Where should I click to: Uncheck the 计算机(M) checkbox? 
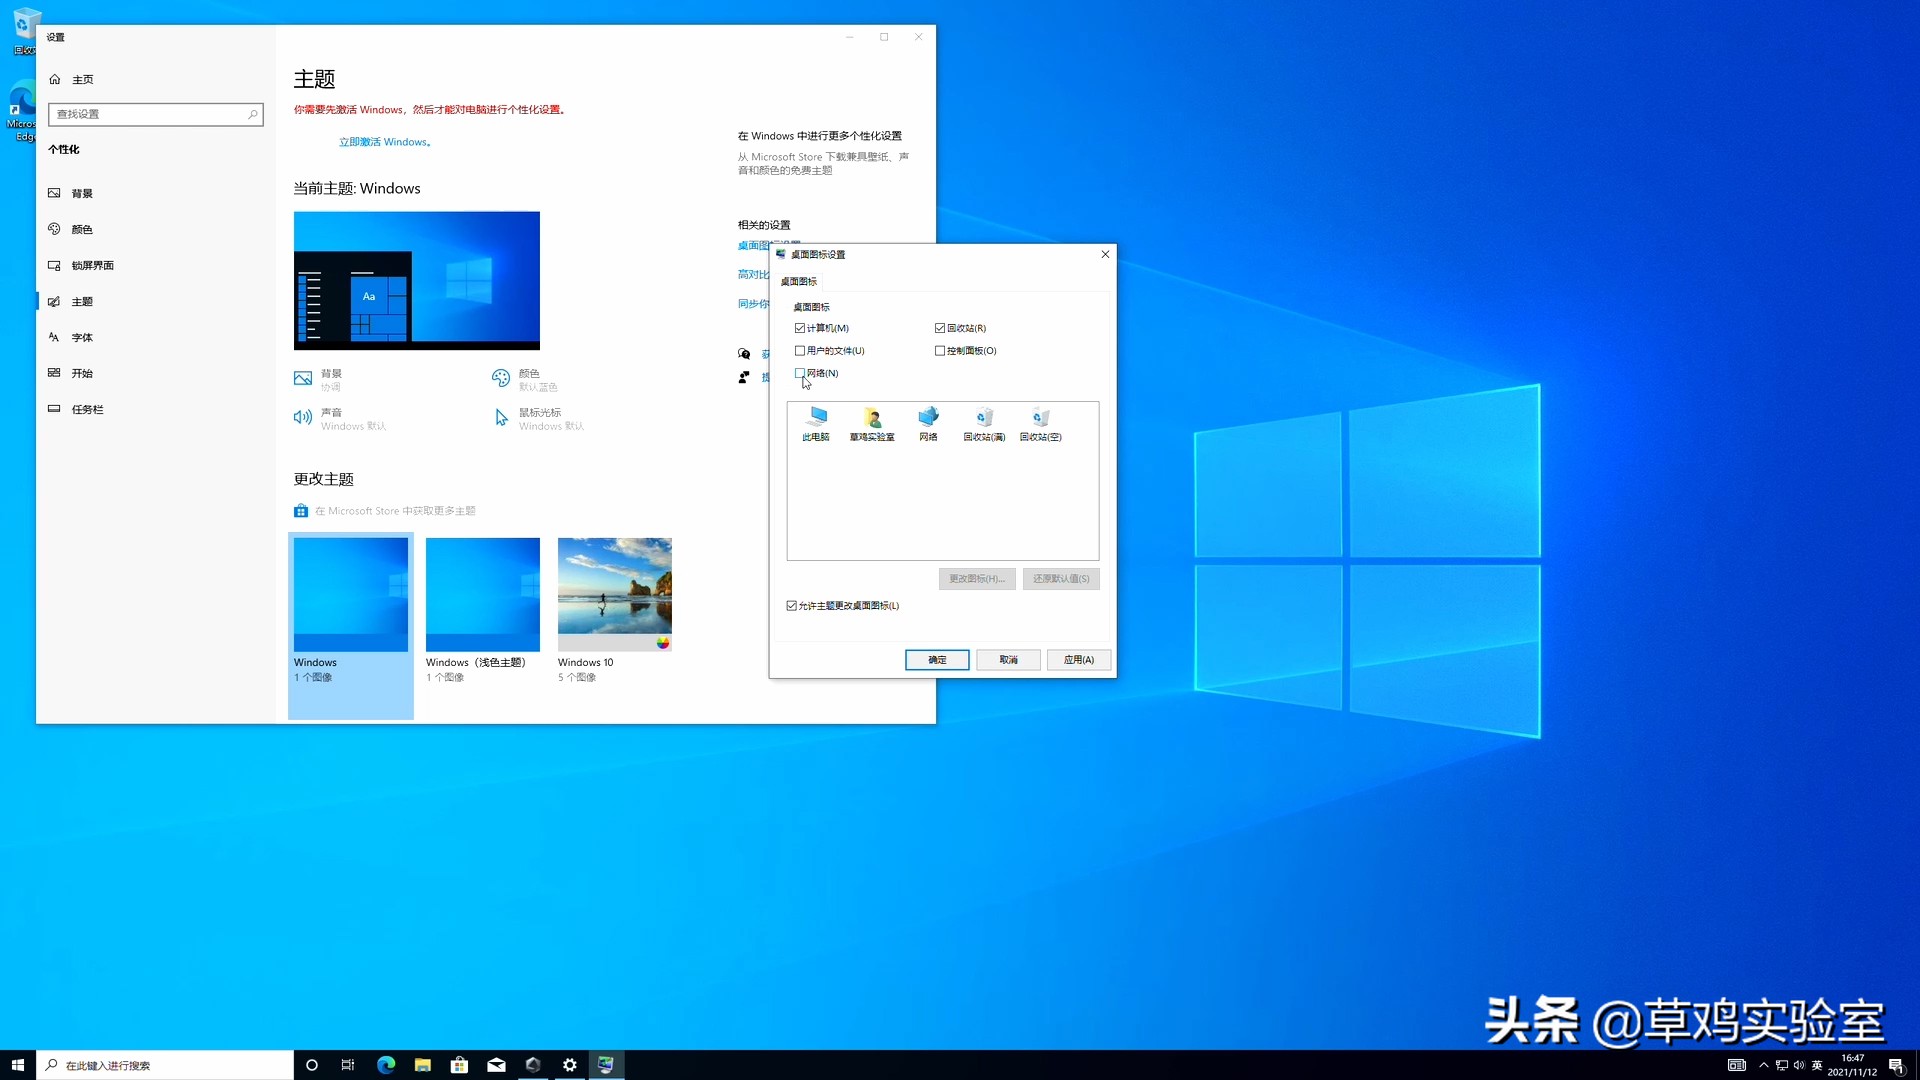pos(800,327)
